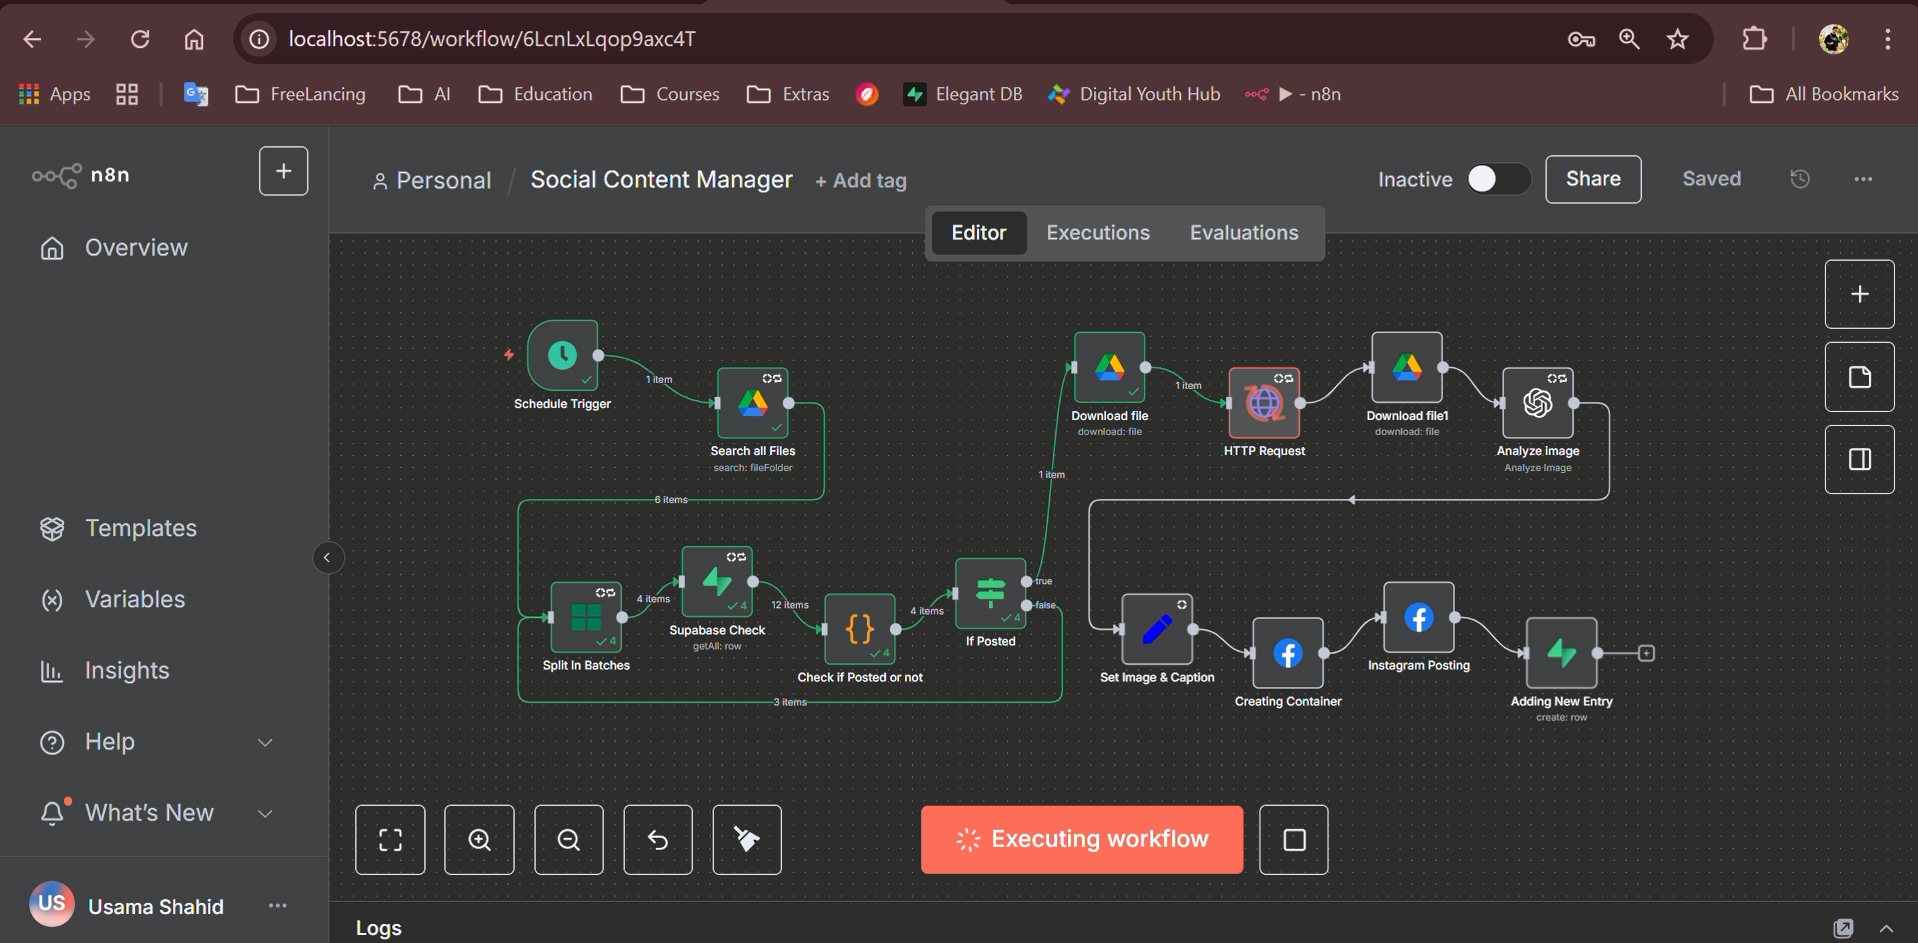Expand the What's New chevron
Screen dimensions: 1918x943
pyautogui.click(x=265, y=813)
